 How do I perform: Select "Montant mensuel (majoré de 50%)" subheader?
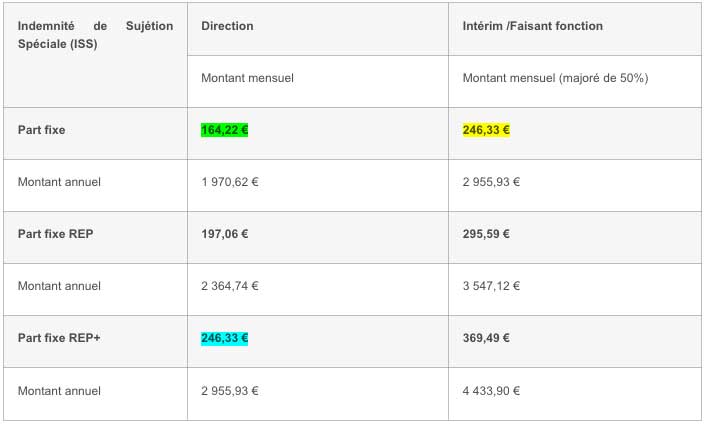pos(556,77)
